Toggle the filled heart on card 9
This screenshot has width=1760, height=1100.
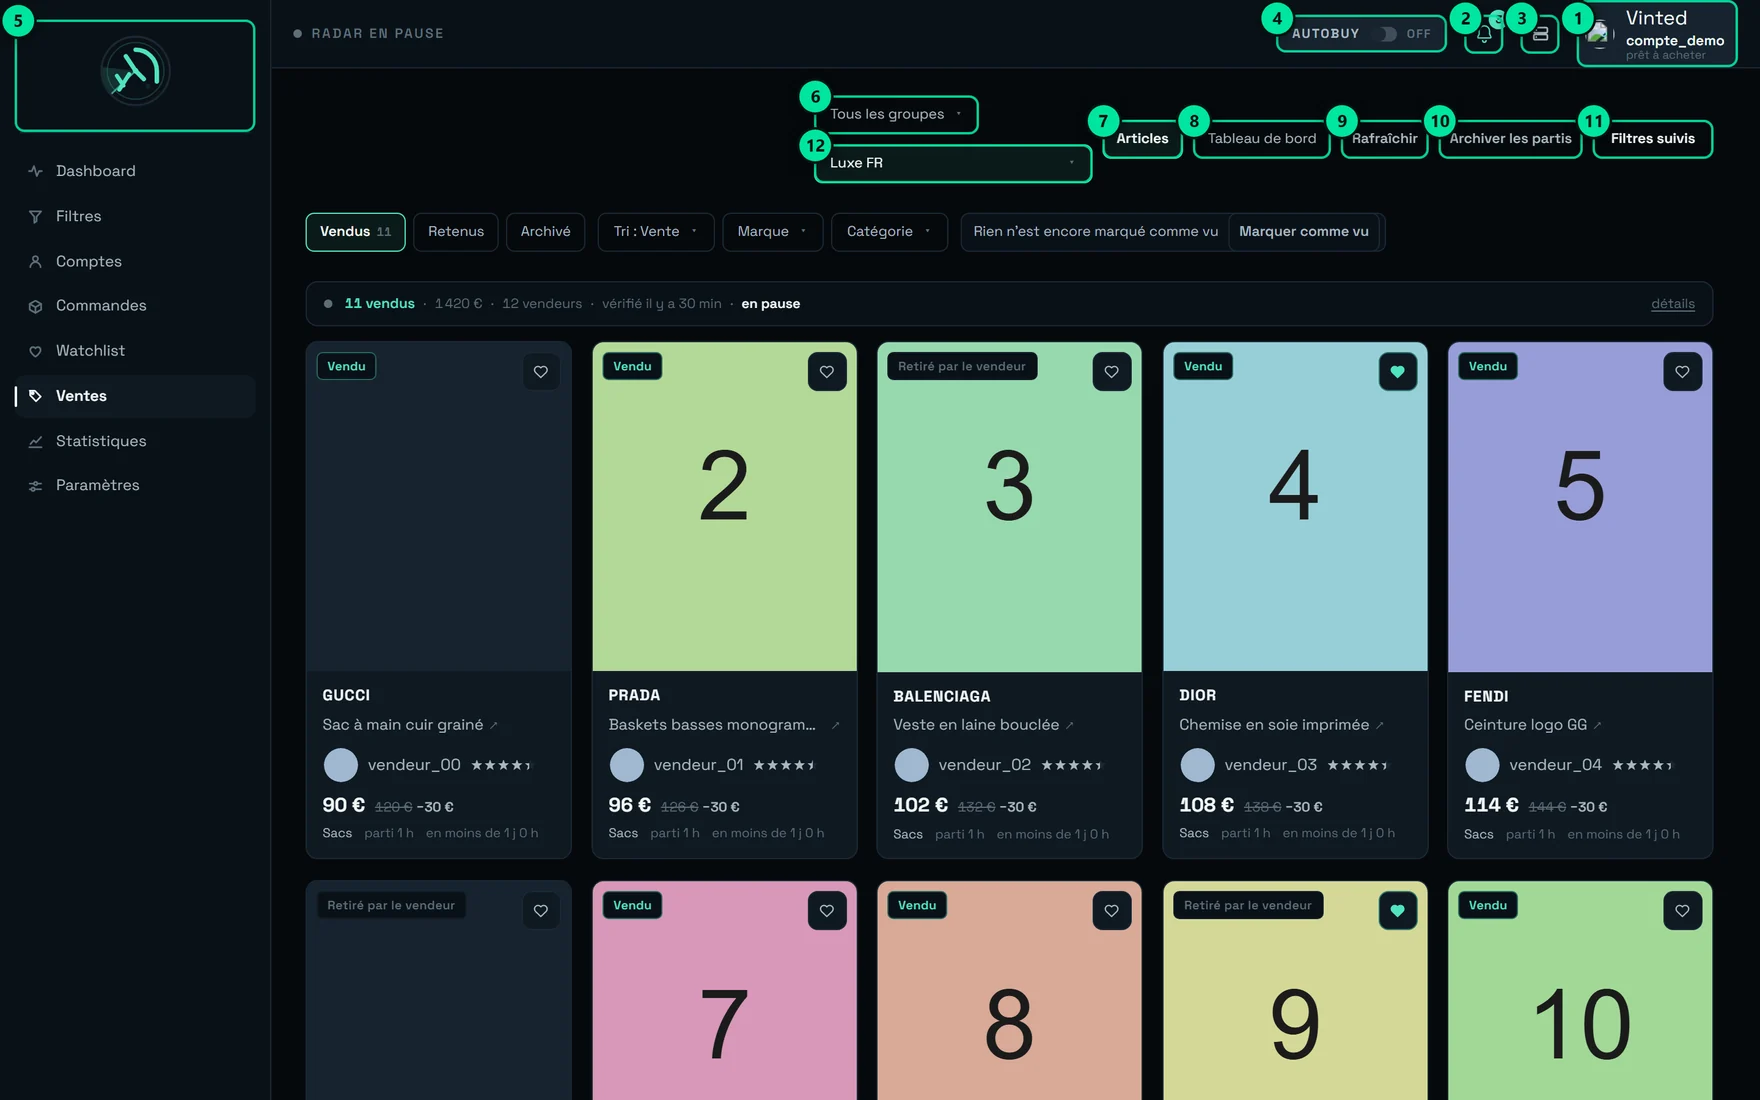tap(1398, 911)
